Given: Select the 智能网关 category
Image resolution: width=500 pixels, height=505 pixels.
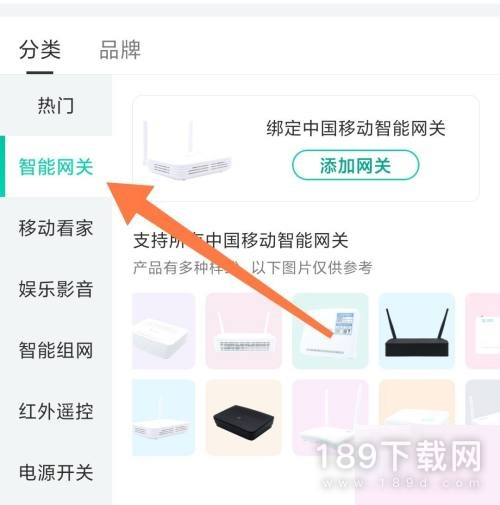Looking at the screenshot, I should tap(56, 167).
